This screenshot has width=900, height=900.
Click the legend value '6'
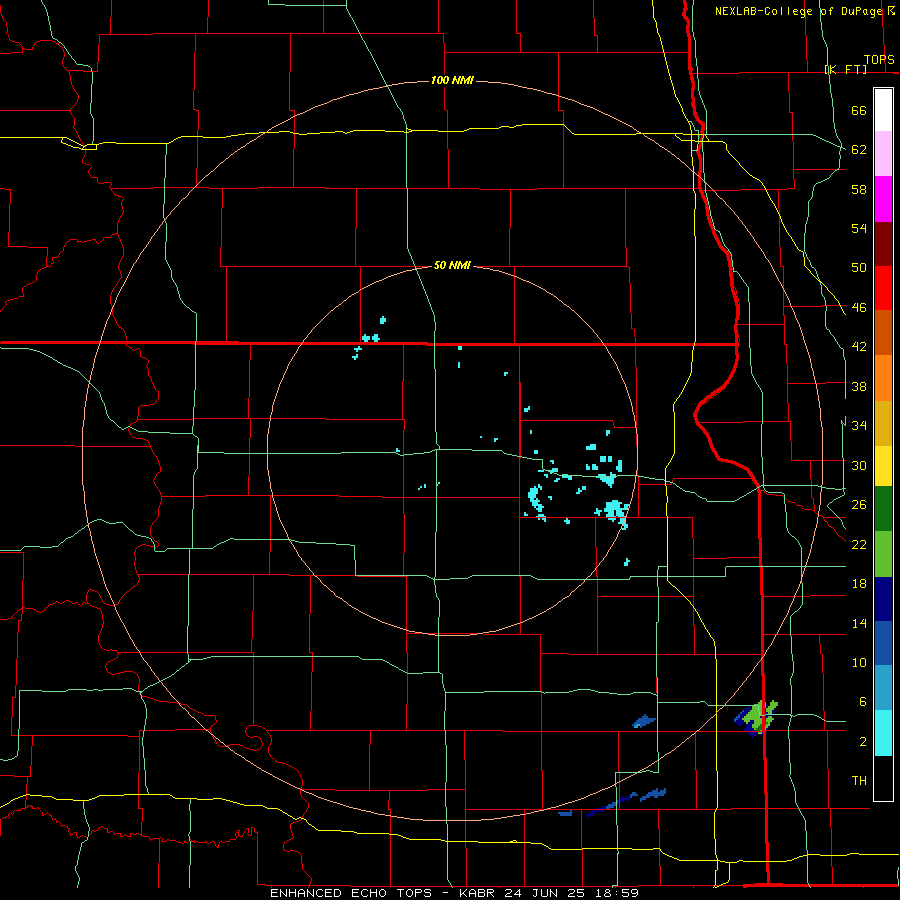click(863, 702)
